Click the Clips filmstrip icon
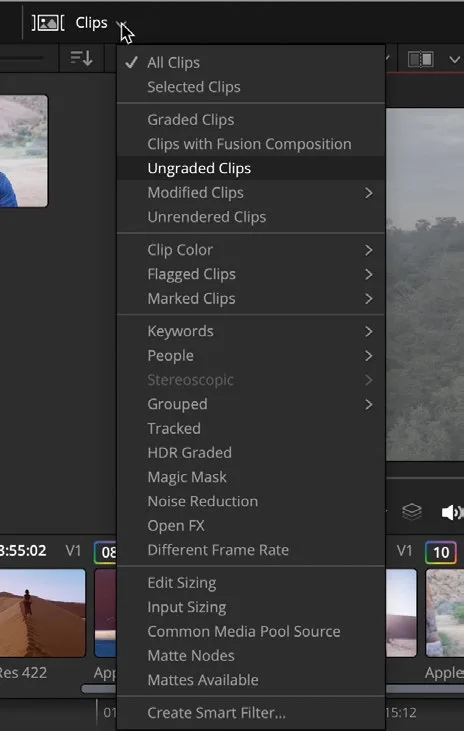464x731 pixels. tap(48, 23)
